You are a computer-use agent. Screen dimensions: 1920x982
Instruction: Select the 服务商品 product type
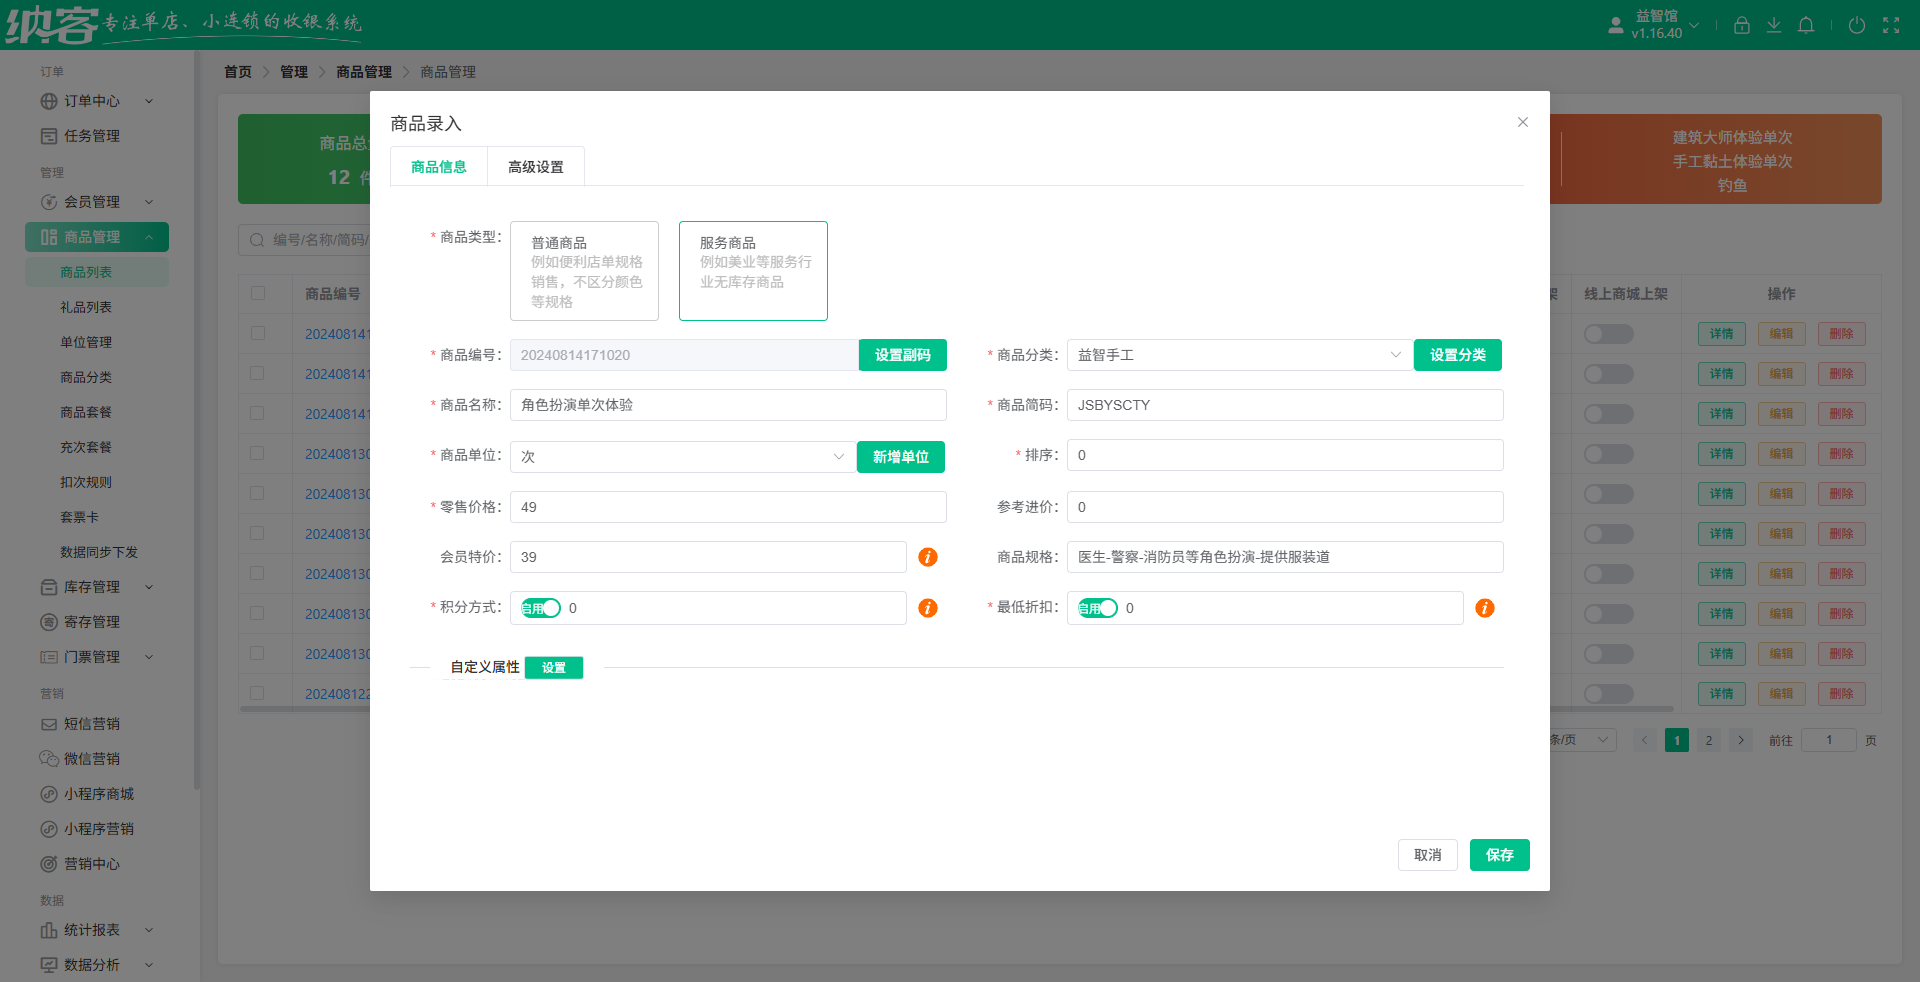click(x=753, y=271)
